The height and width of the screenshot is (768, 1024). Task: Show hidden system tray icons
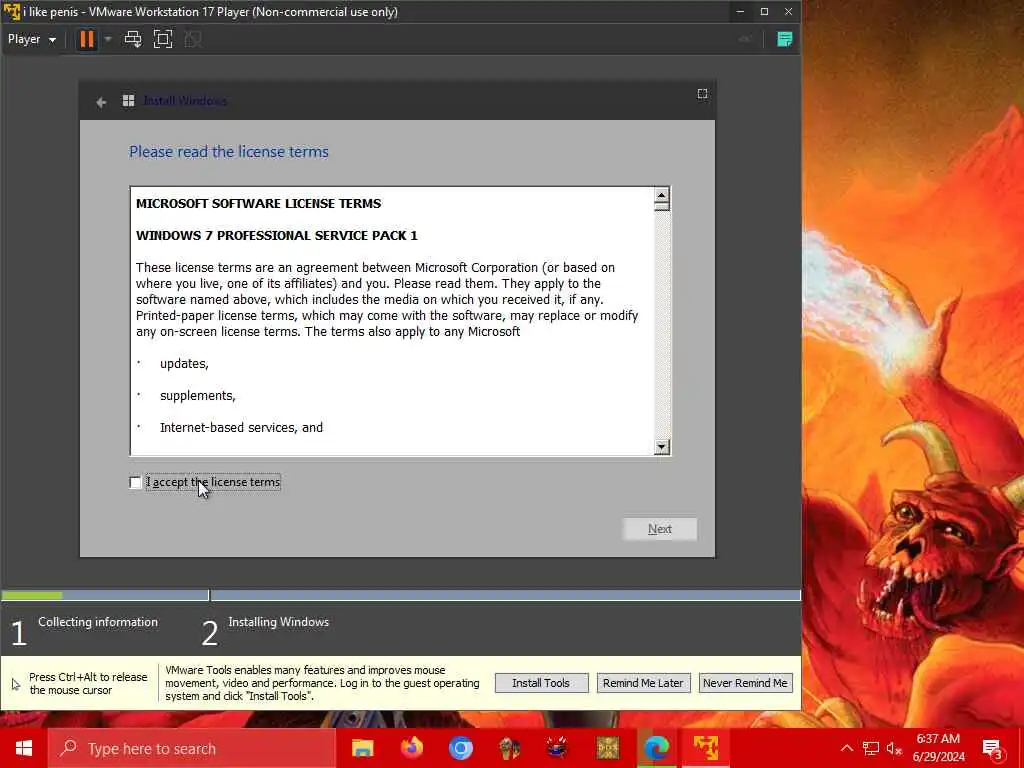pos(846,748)
